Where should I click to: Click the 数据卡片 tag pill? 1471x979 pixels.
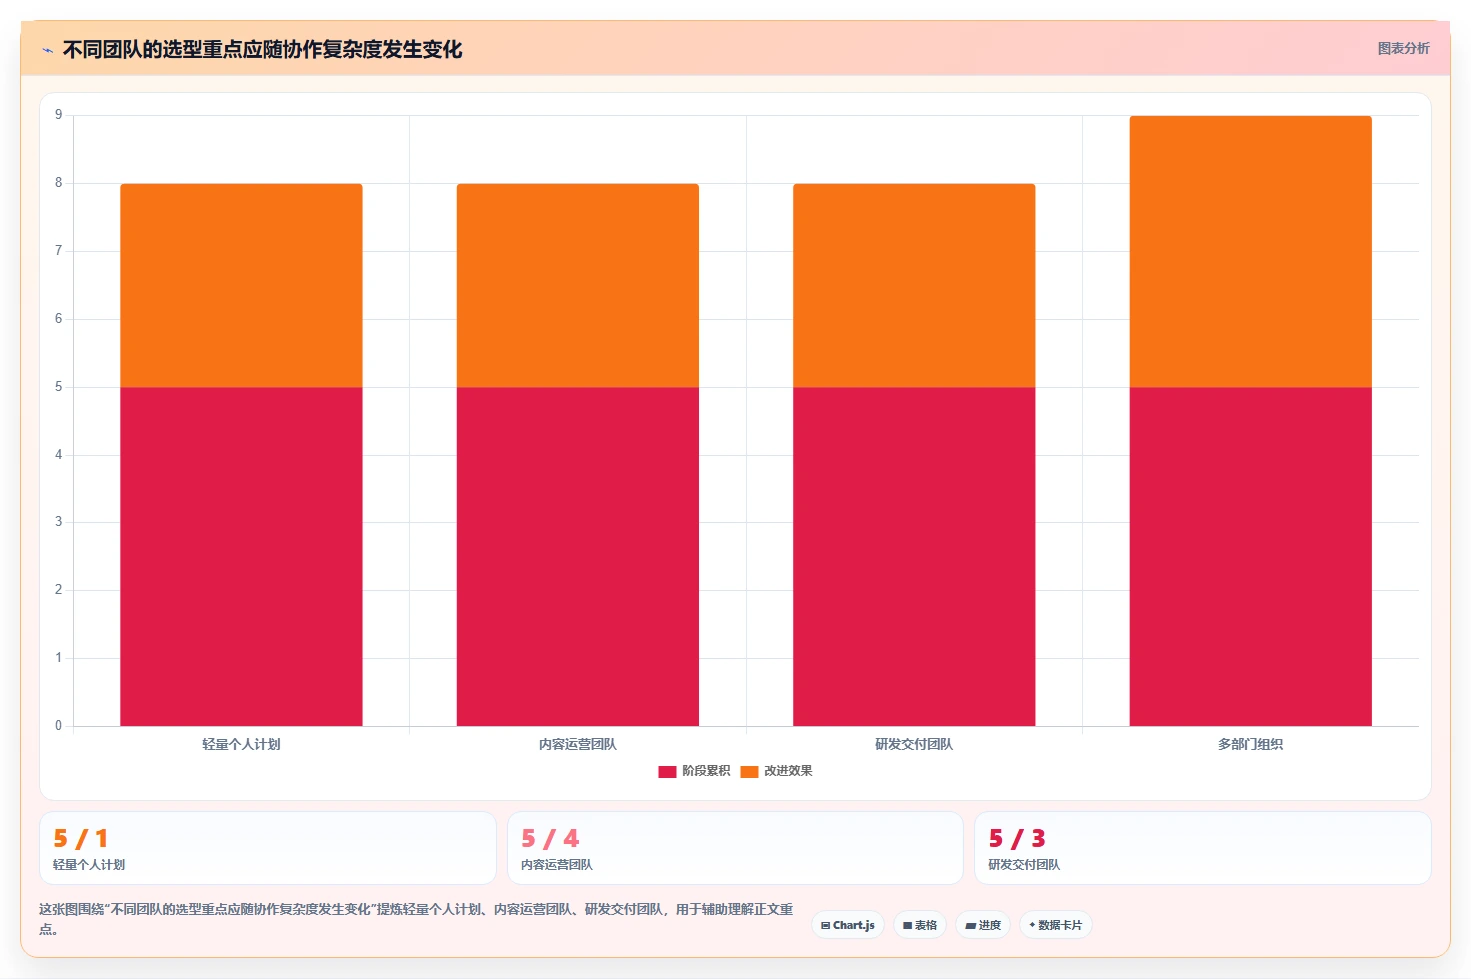click(1055, 925)
